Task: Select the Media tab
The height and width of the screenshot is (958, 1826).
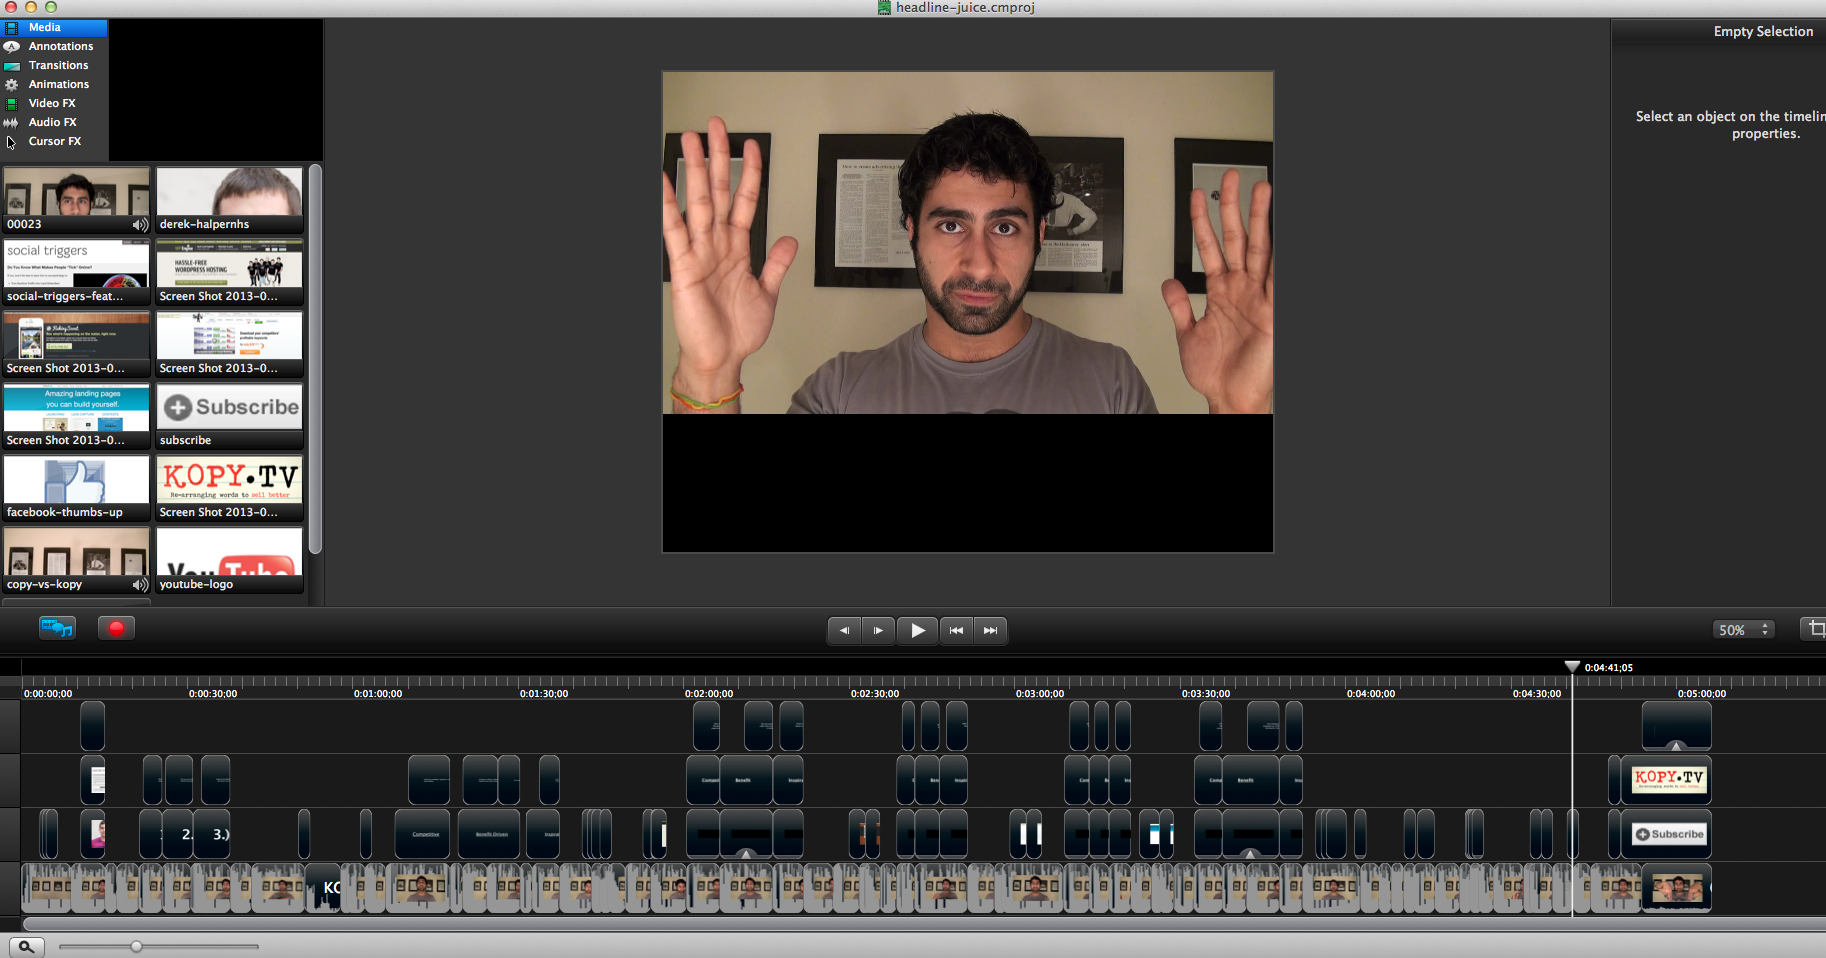Action: coord(45,27)
